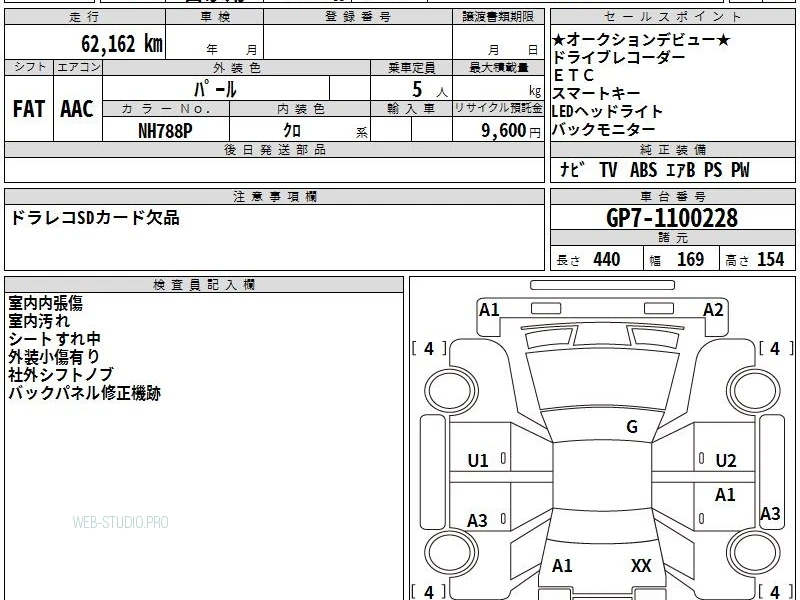Screen dimensions: 800x600
Task: Click the ドラレコSDカード欠品 notice text
Action: coord(95,218)
